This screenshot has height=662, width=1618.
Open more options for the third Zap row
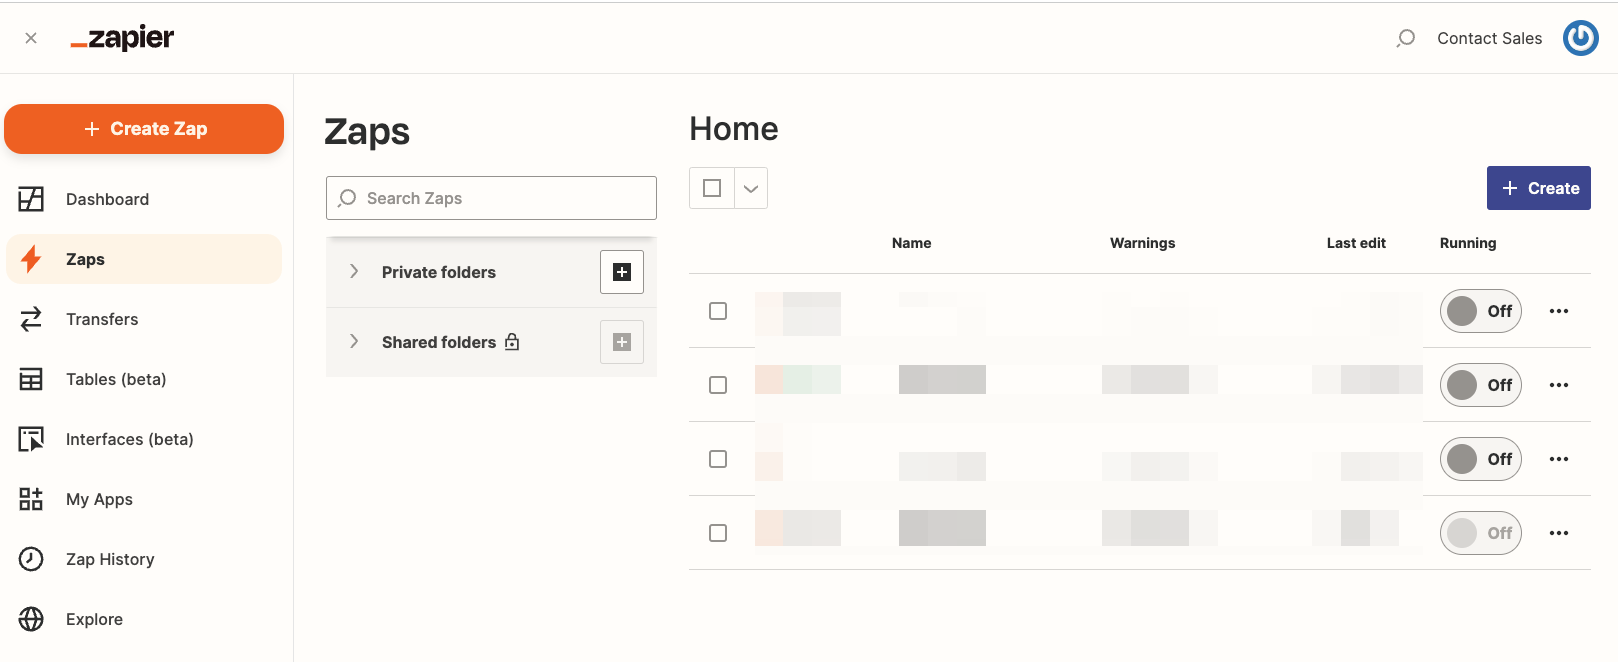[x=1559, y=459]
